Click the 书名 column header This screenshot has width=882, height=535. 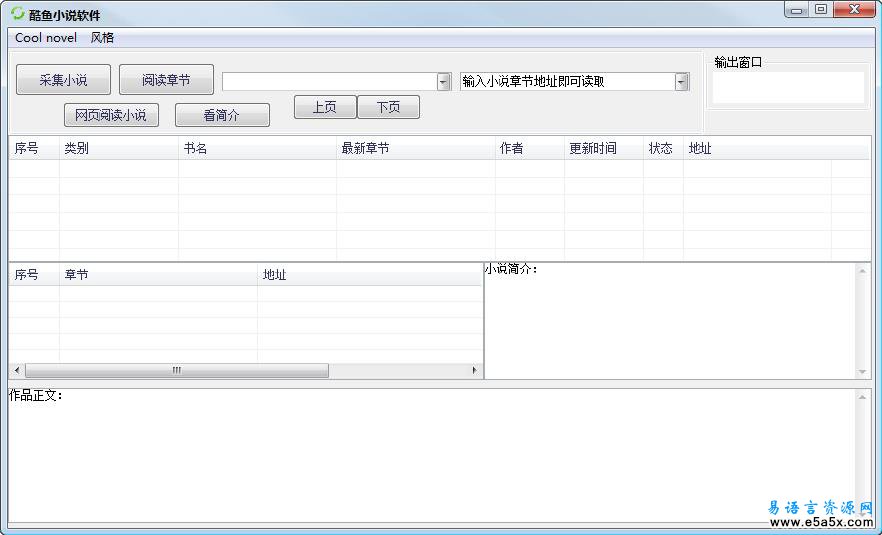(x=258, y=148)
